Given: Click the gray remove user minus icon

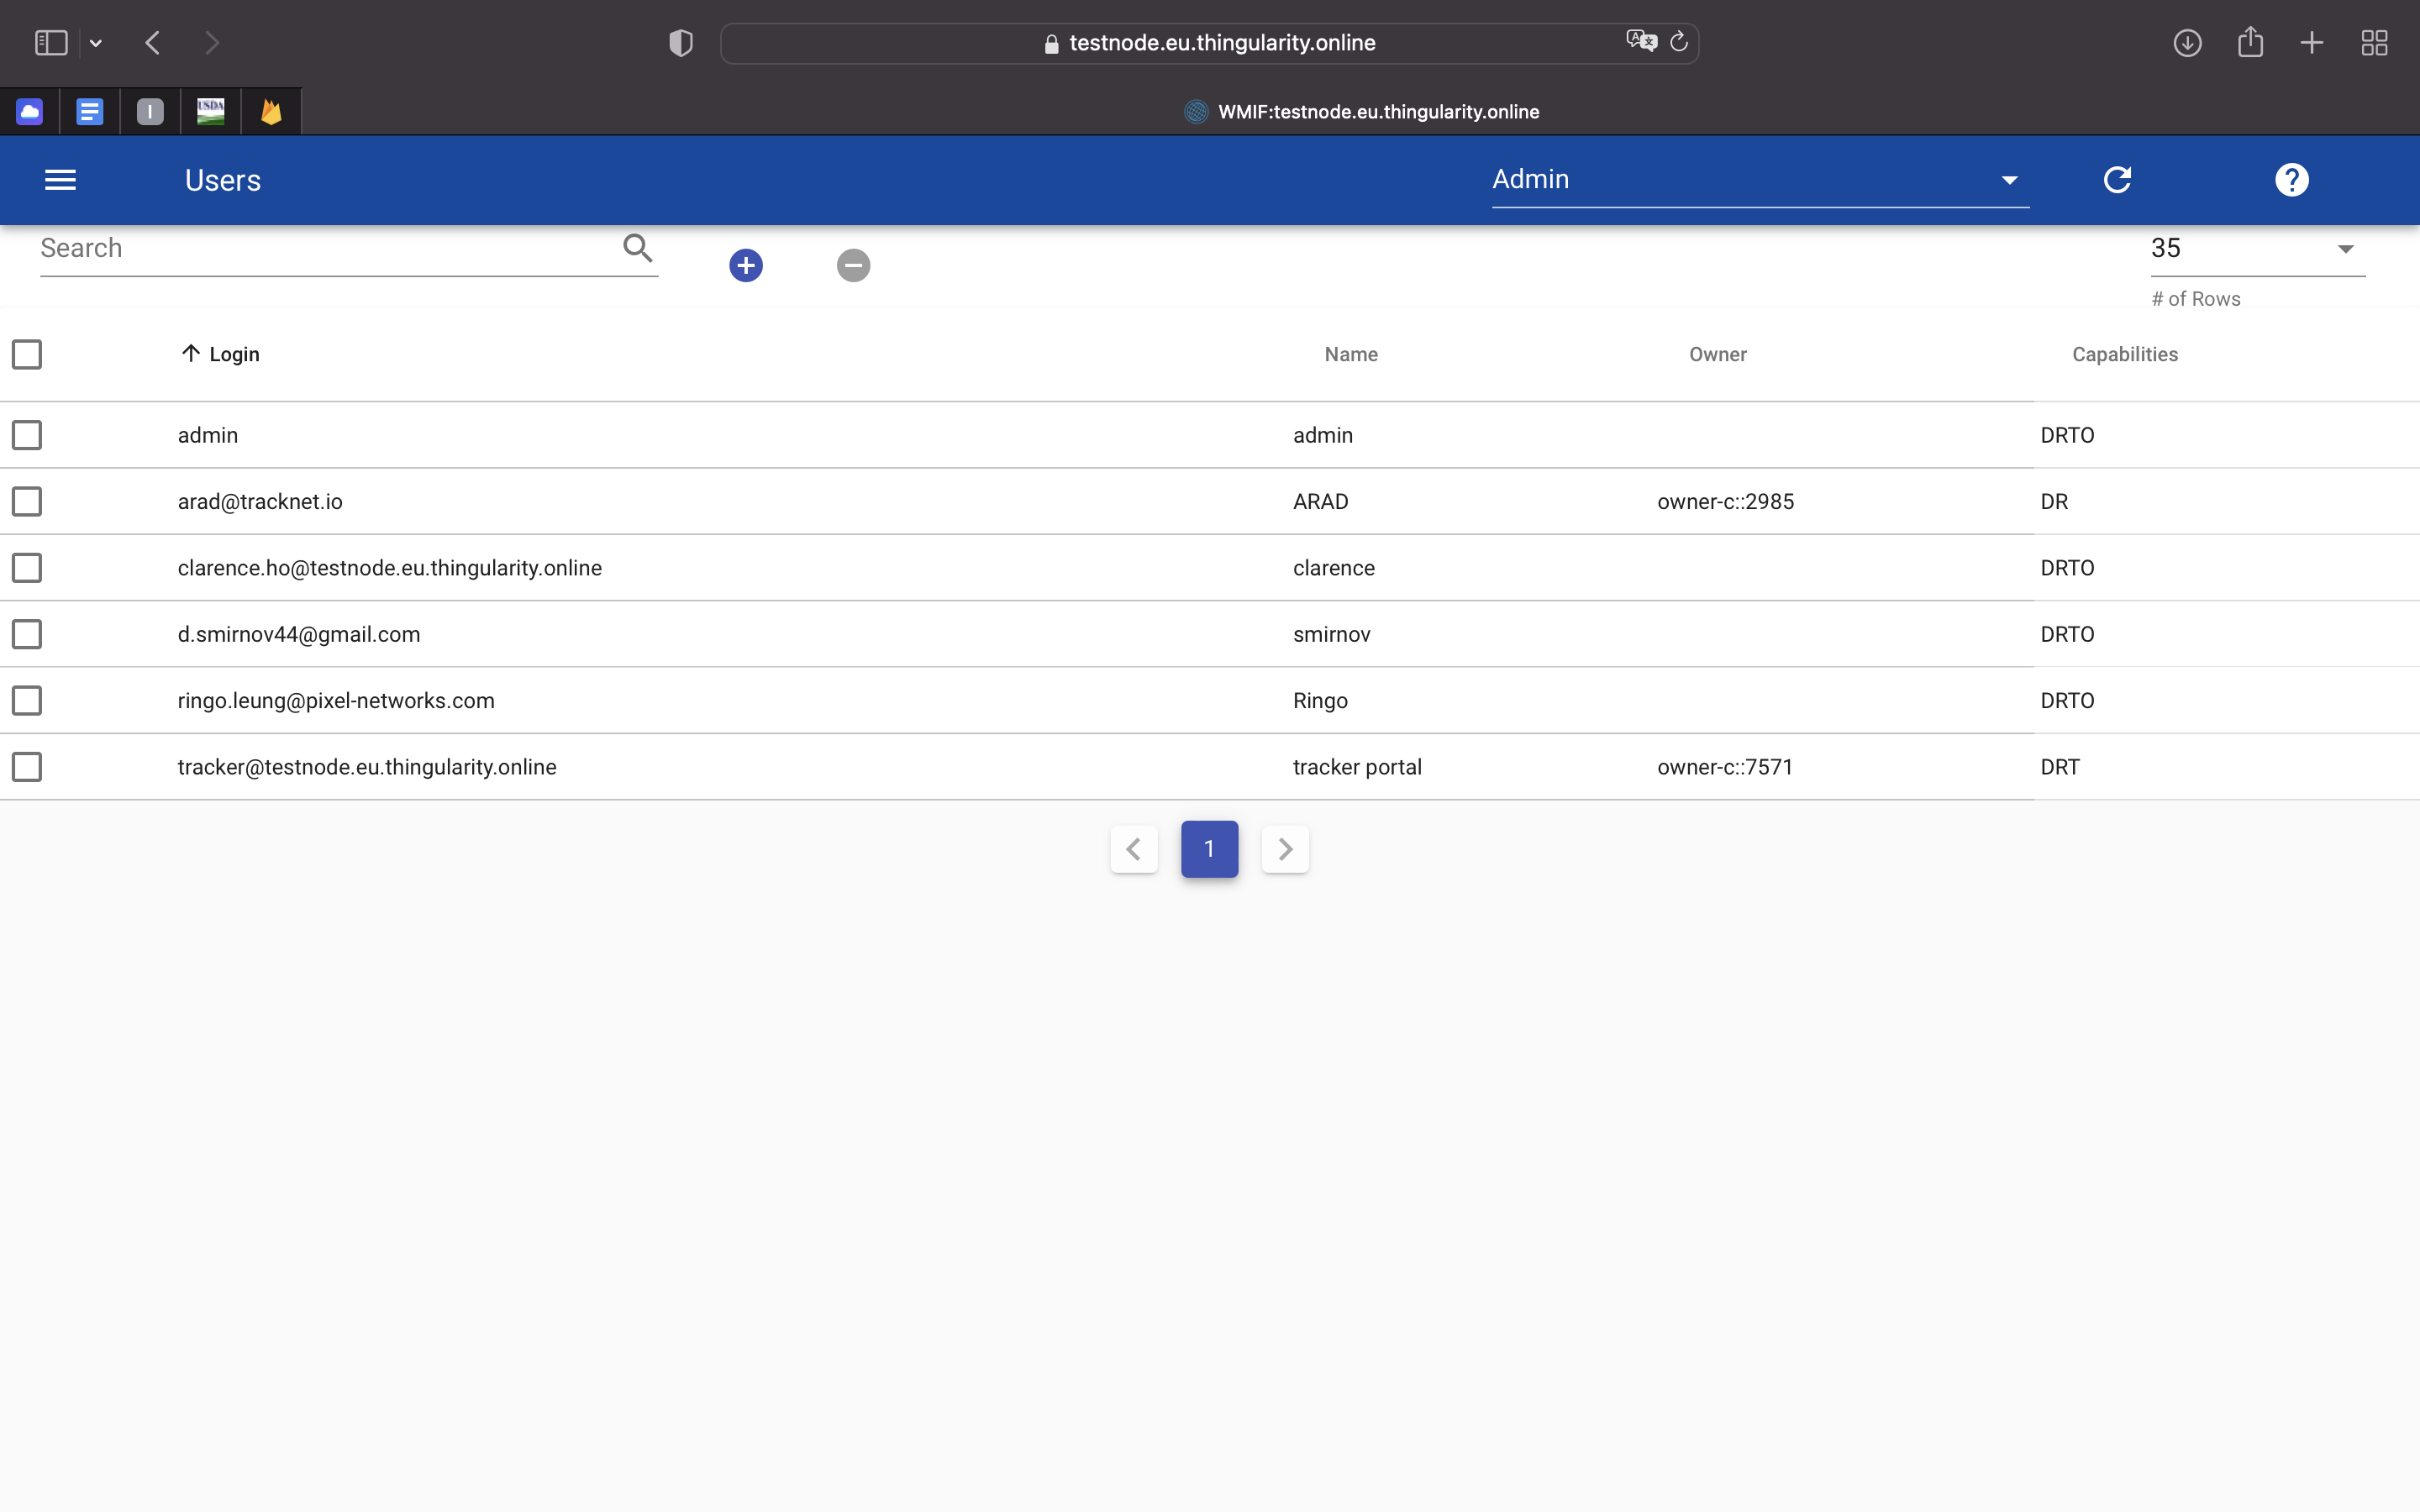Looking at the screenshot, I should (x=853, y=265).
